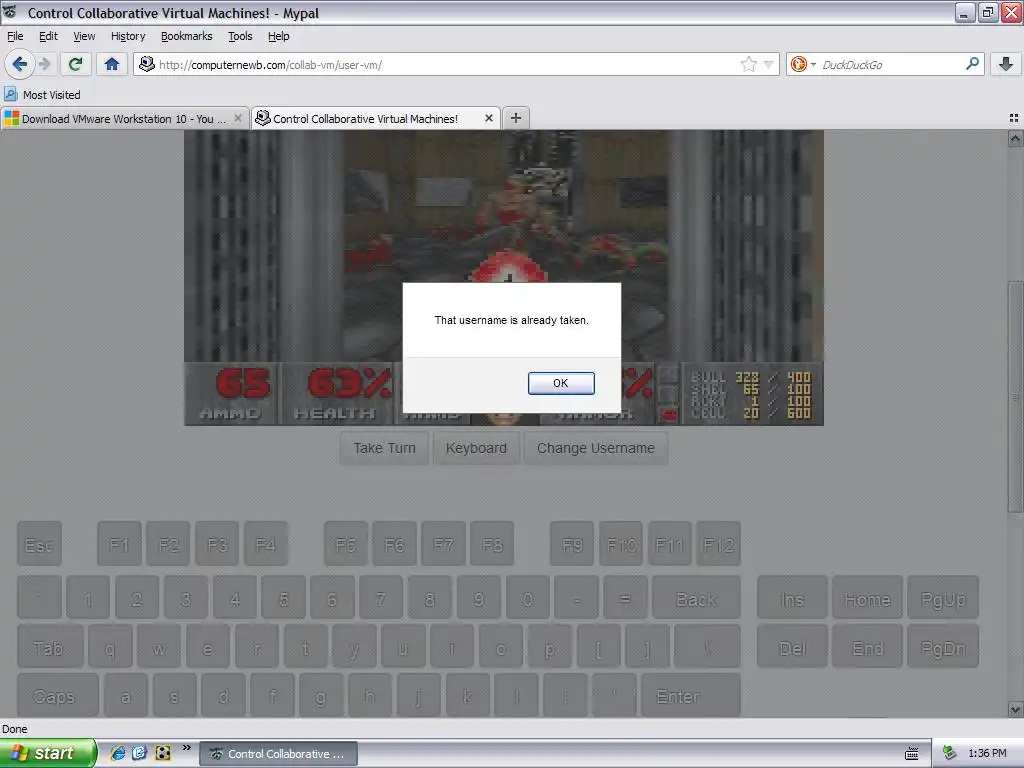Viewport: 1024px width, 768px height.
Task: Click the Esc key on the virtual keyboard
Action: 39,544
